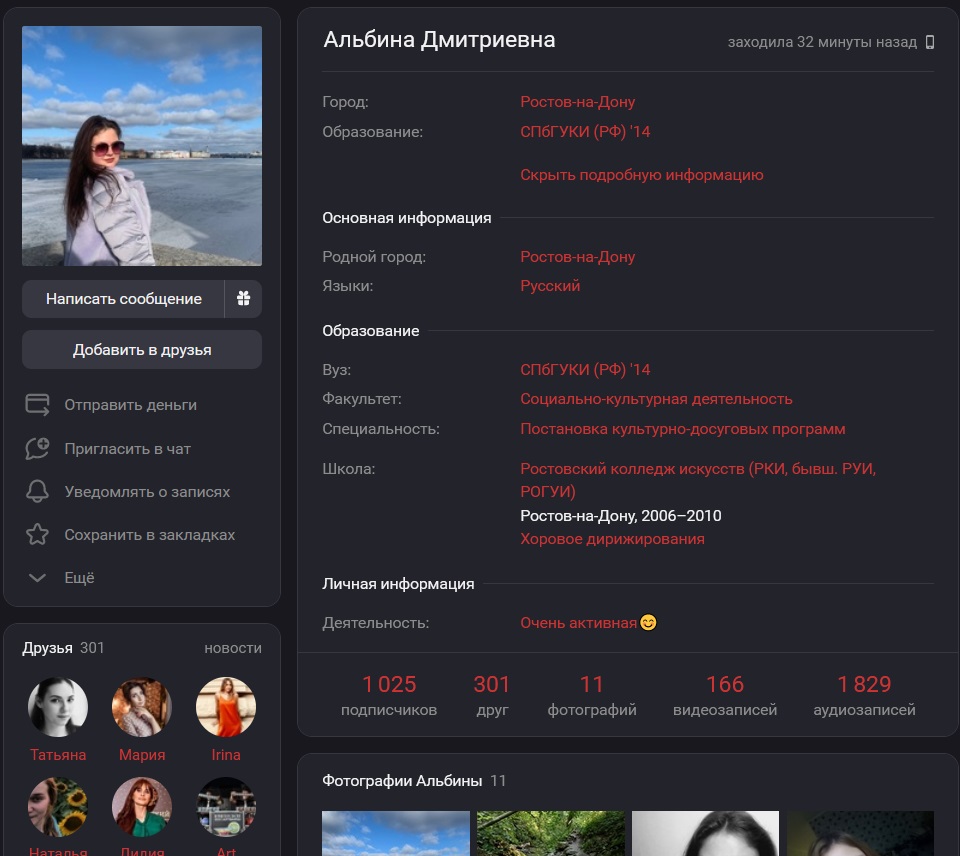Open СПбГУКИ link in top Образование row
960x856 pixels.
[585, 132]
